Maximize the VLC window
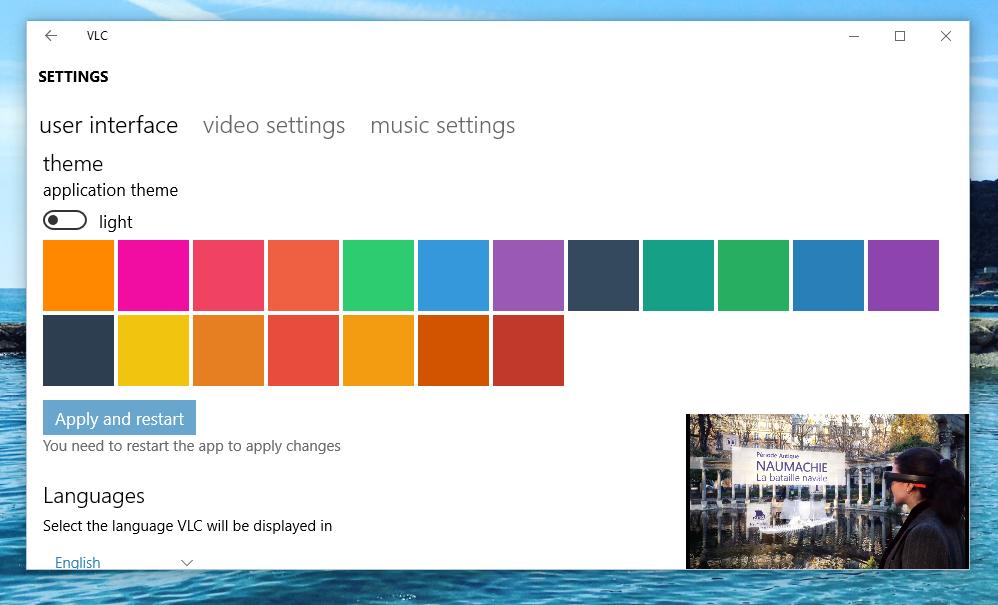 [900, 36]
